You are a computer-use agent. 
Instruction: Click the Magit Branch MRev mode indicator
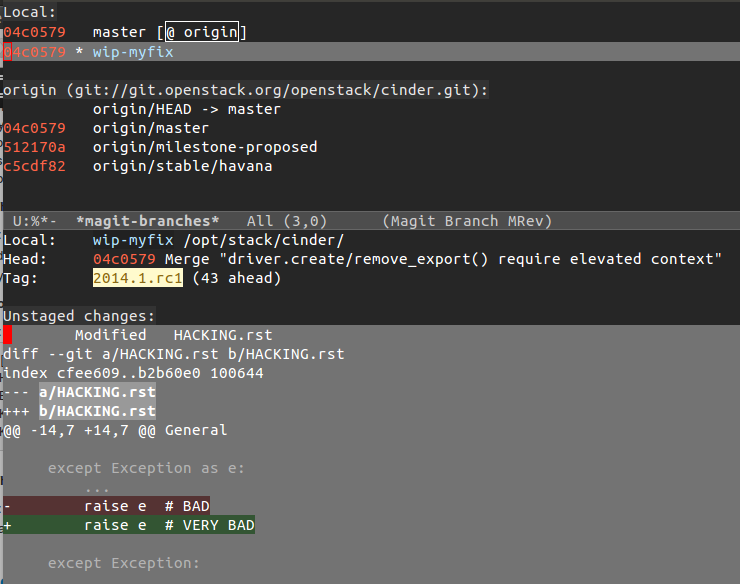pyautogui.click(x=467, y=221)
